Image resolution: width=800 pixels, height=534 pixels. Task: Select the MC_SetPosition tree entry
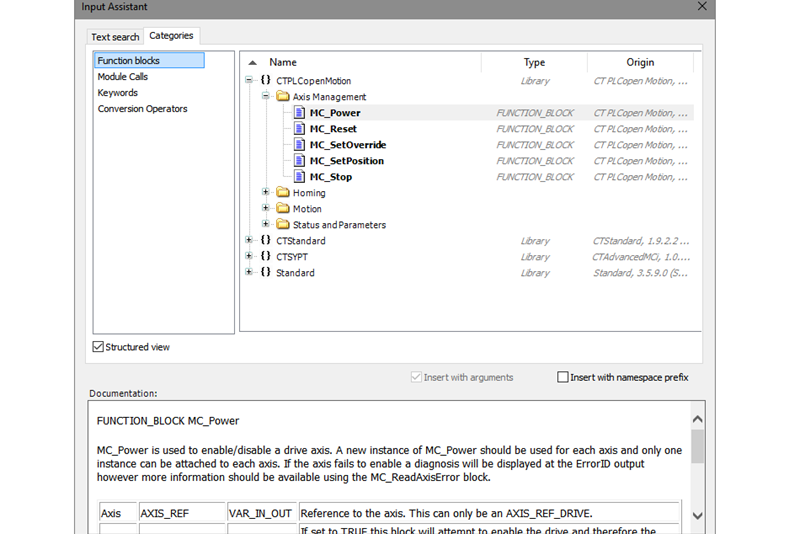pos(347,161)
